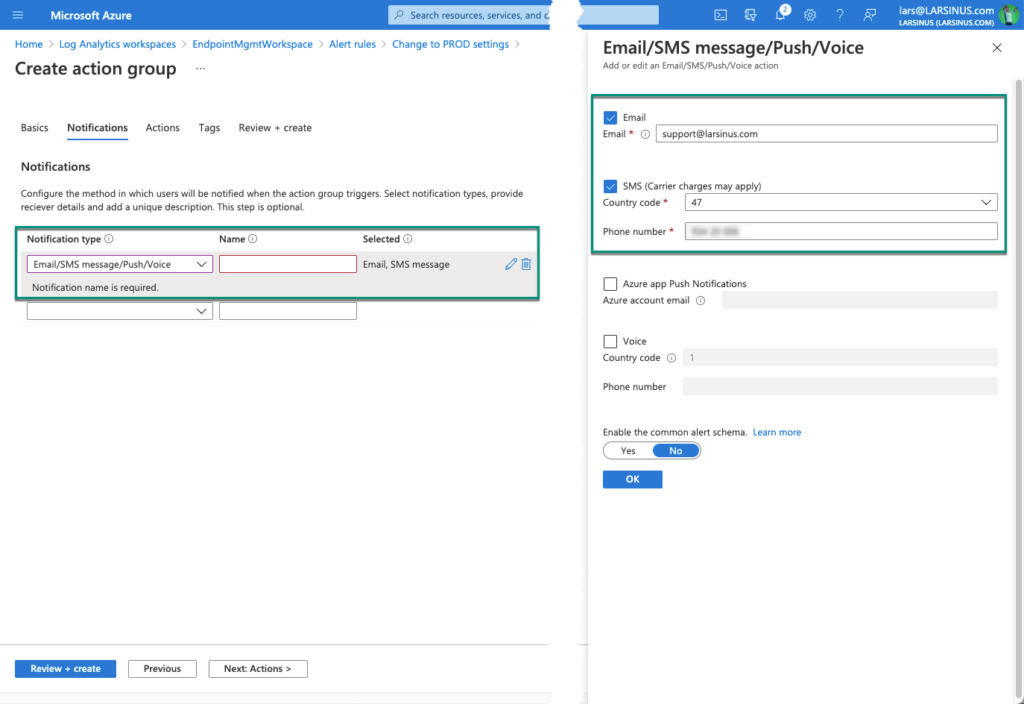
Task: Open the portal Settings gear
Action: (810, 15)
